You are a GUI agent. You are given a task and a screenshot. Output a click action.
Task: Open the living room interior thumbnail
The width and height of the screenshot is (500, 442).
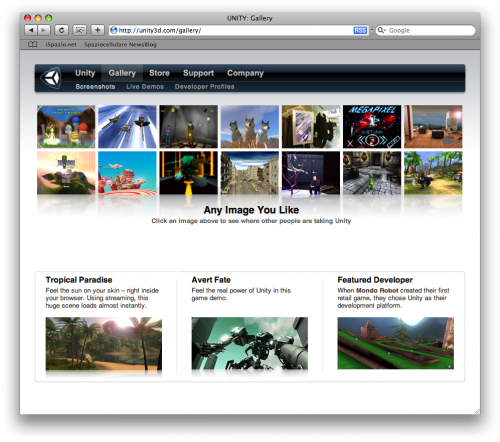coord(433,127)
